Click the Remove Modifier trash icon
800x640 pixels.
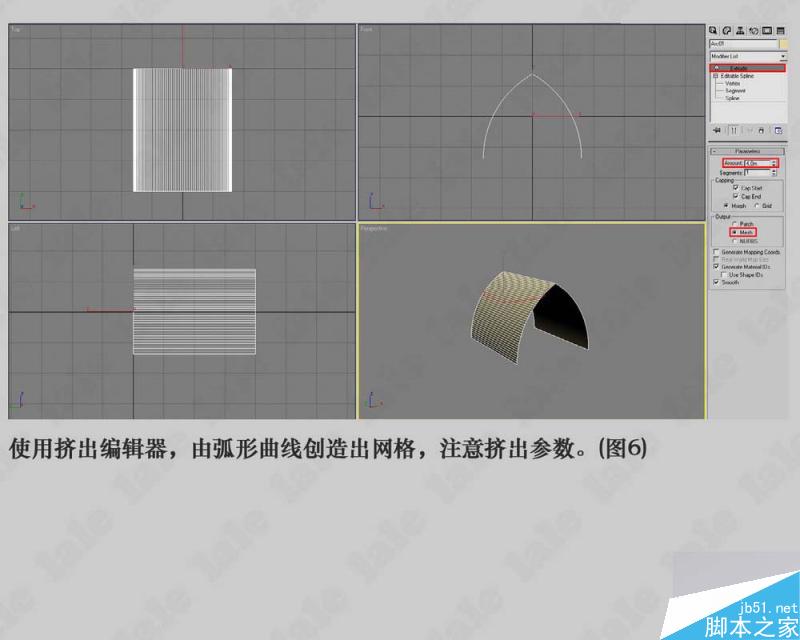(x=762, y=129)
